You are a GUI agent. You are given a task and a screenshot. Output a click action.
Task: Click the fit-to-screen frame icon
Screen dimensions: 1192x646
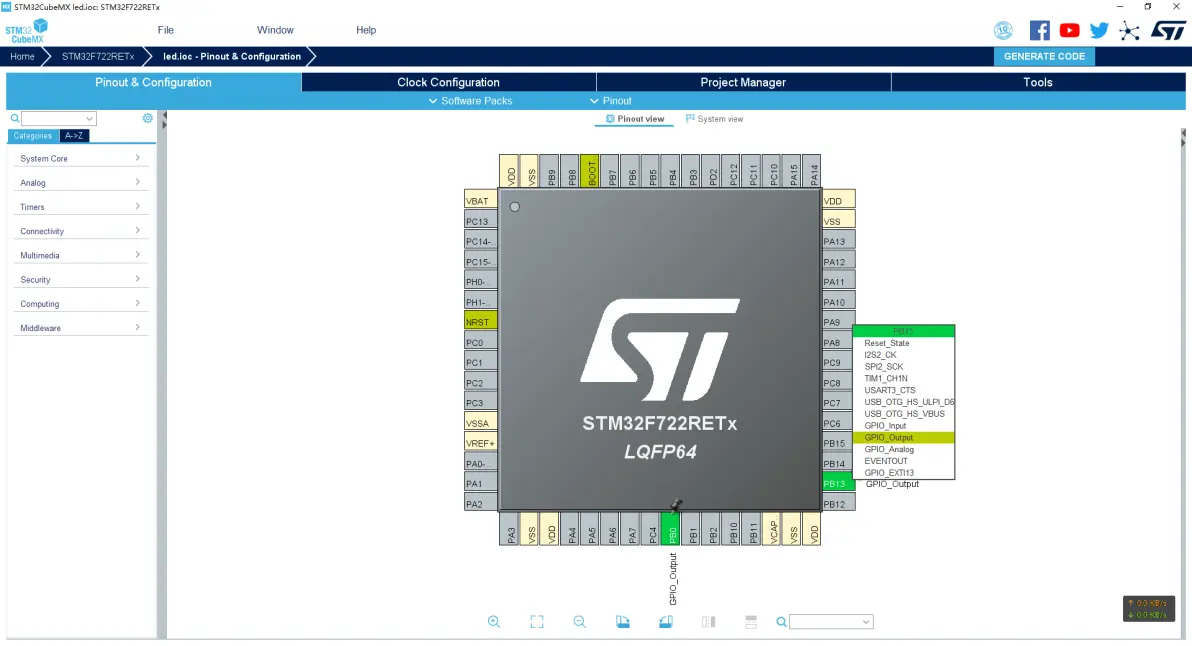point(537,622)
